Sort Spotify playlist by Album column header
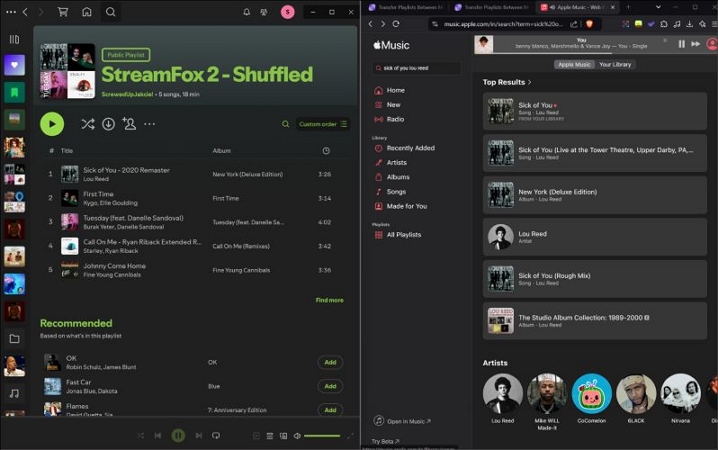 click(x=222, y=151)
